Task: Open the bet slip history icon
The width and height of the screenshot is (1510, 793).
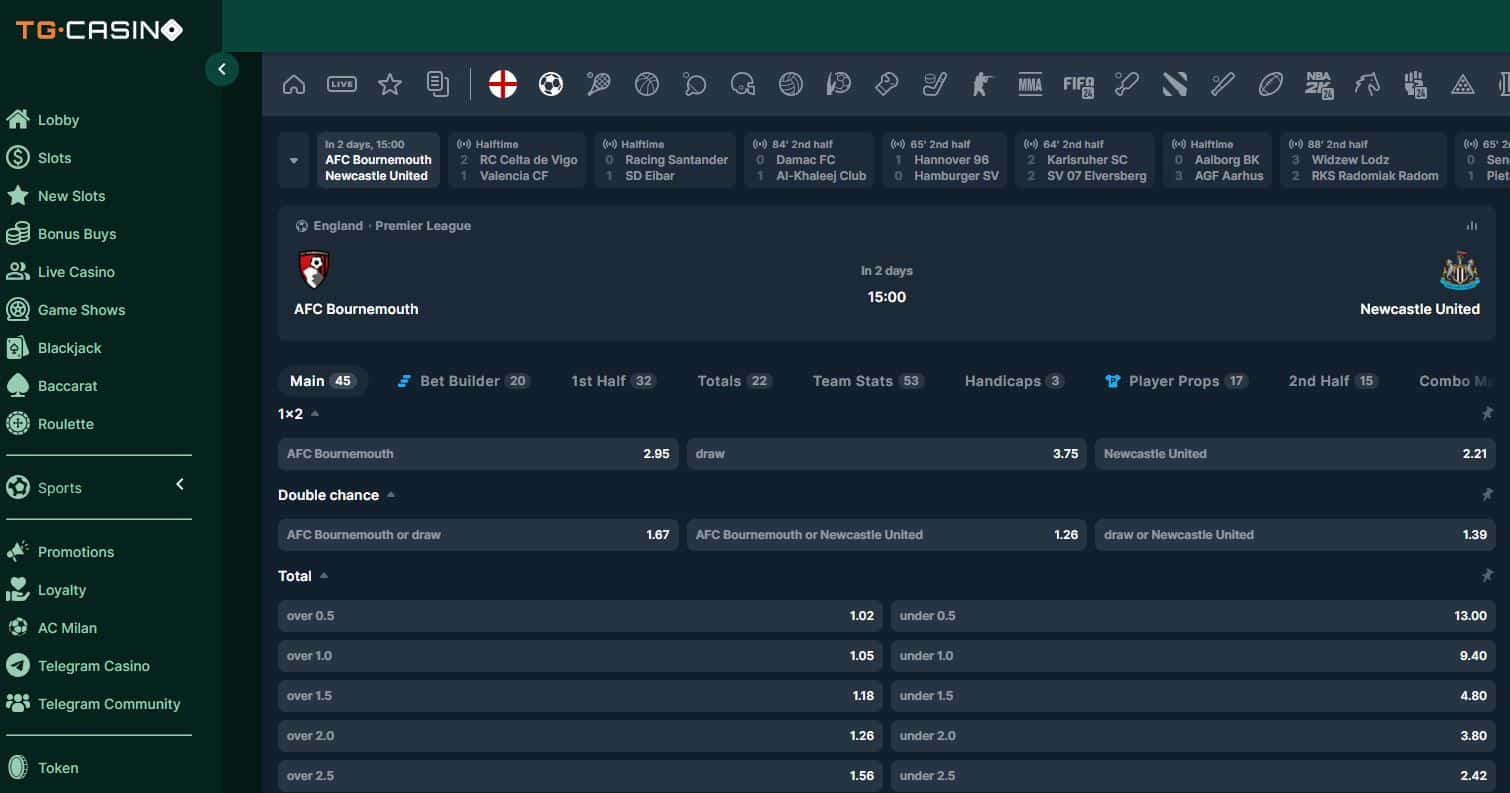Action: pyautogui.click(x=438, y=85)
